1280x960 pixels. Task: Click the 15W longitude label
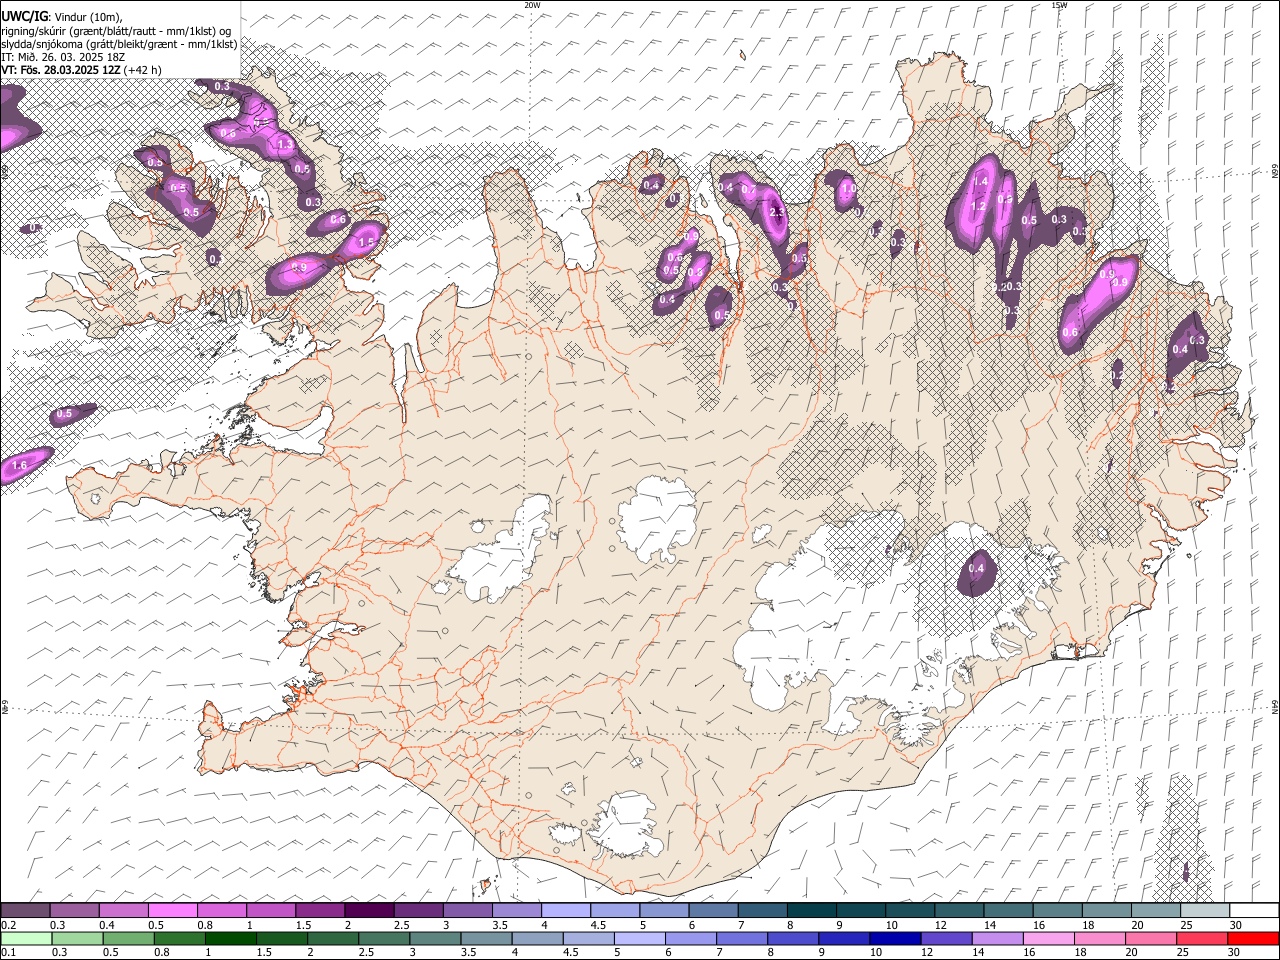1059,5
